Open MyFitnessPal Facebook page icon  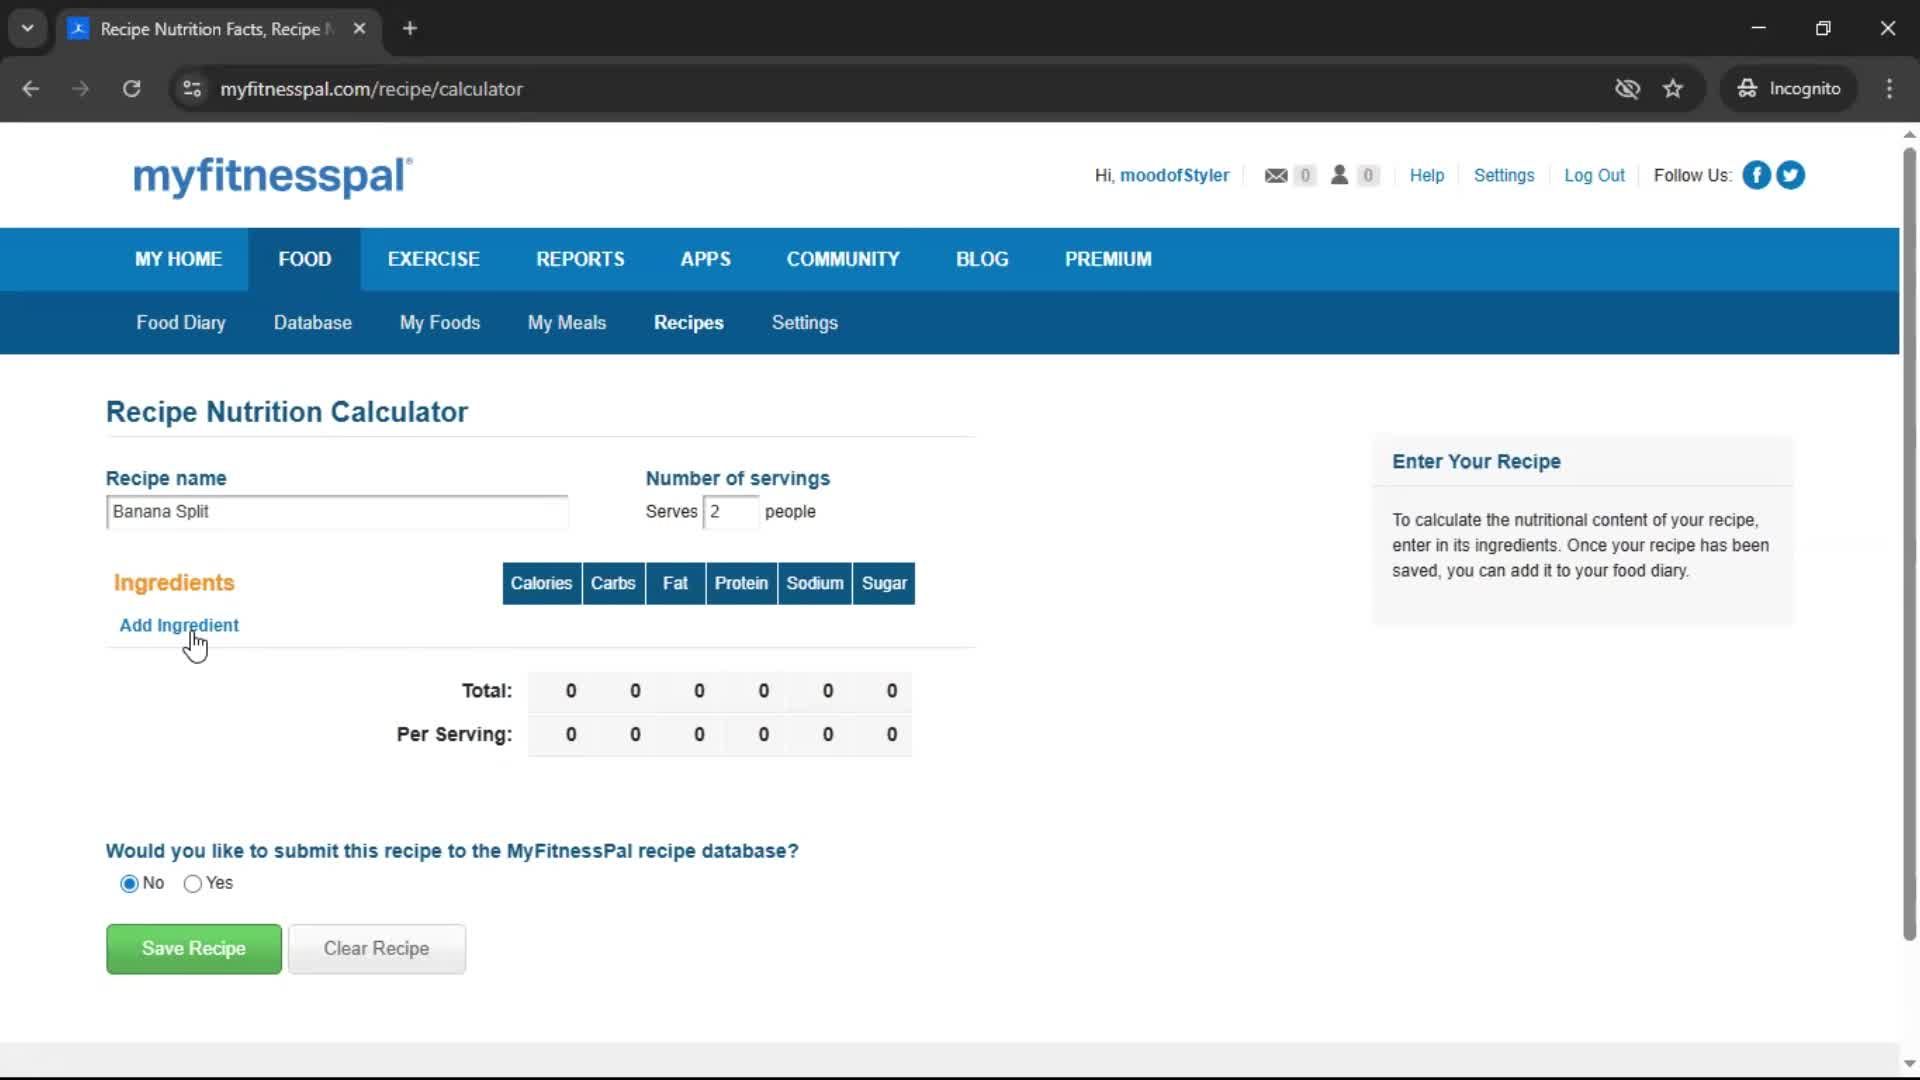click(1756, 175)
